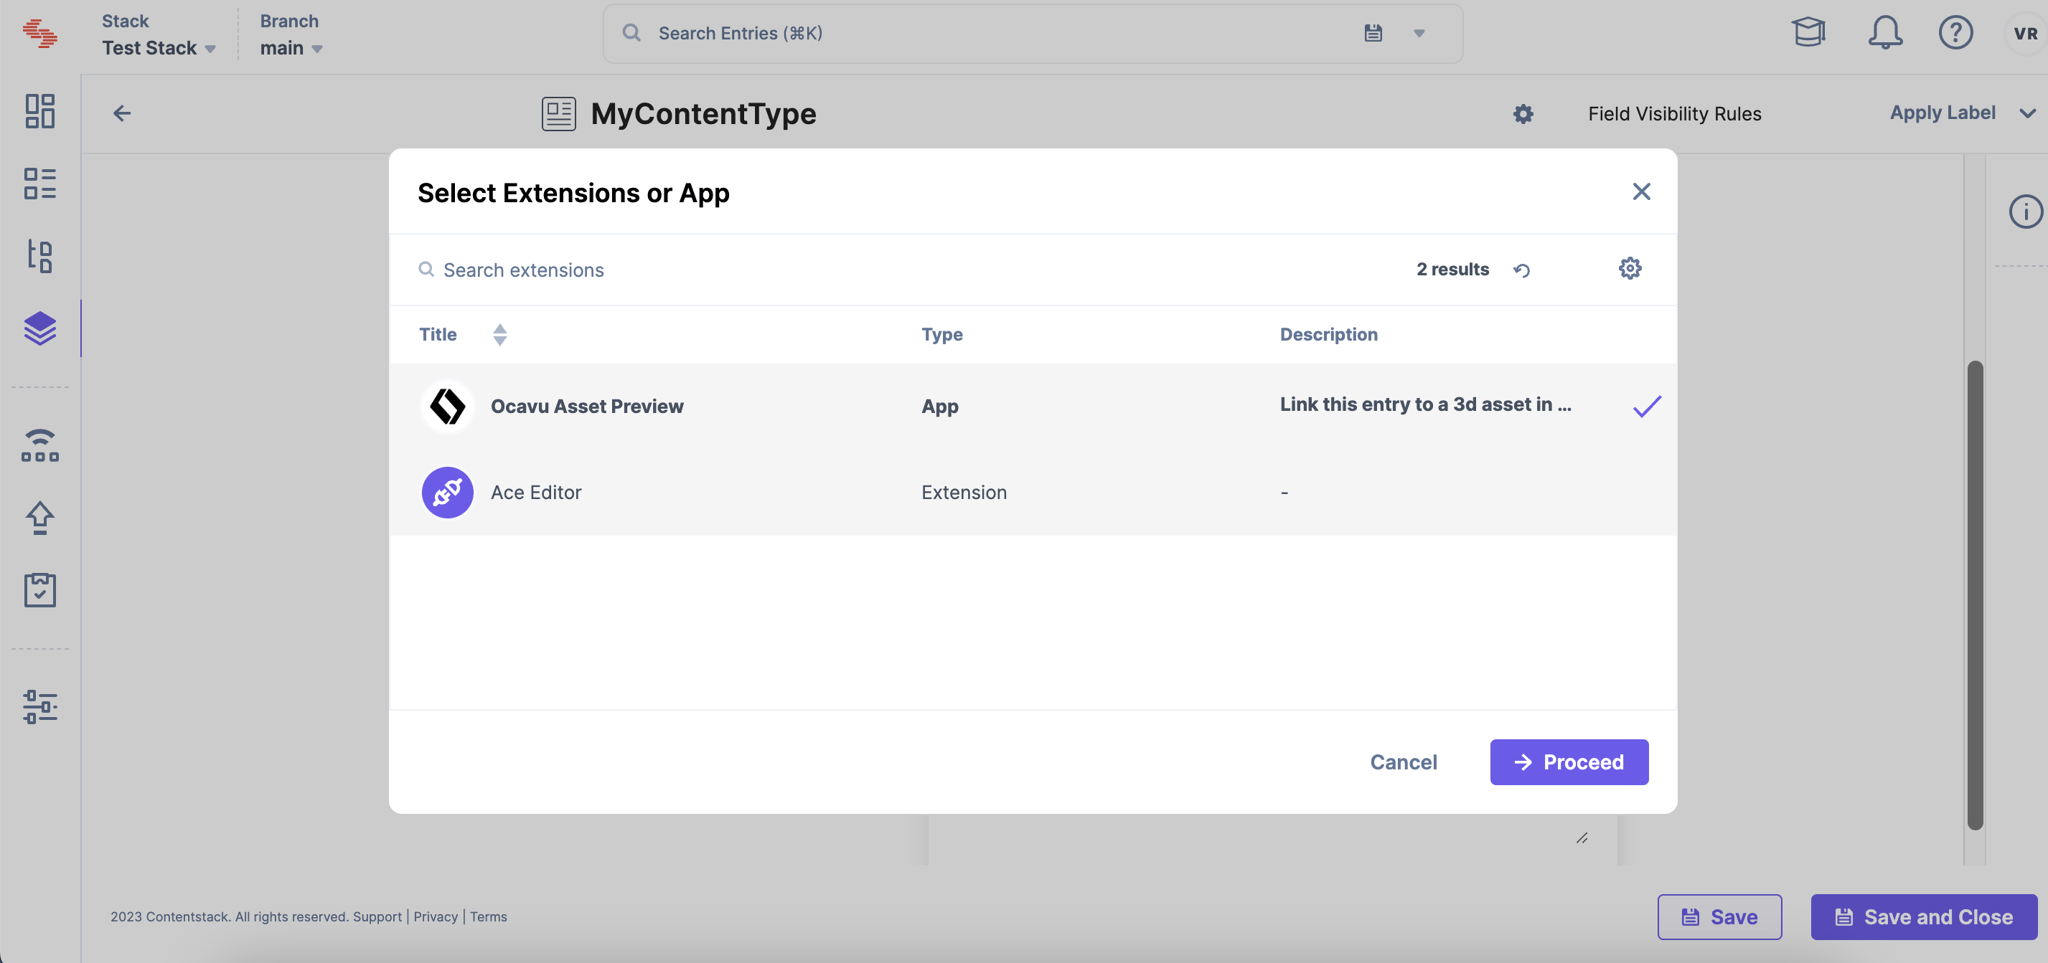Open the Apply Label dropdown
The image size is (2048, 963).
pos(1962,113)
